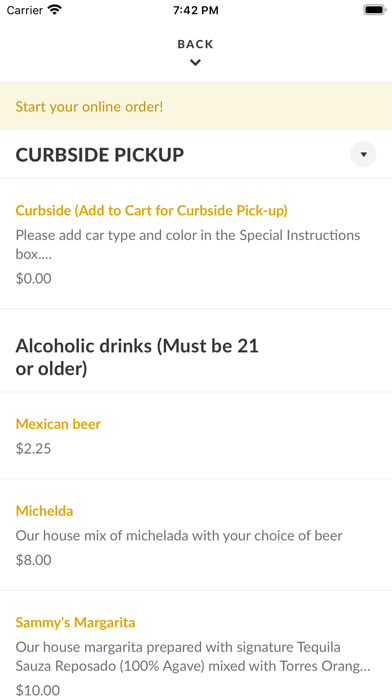The height and width of the screenshot is (696, 392).
Task: Open the Michelda menu item
Action: point(44,511)
